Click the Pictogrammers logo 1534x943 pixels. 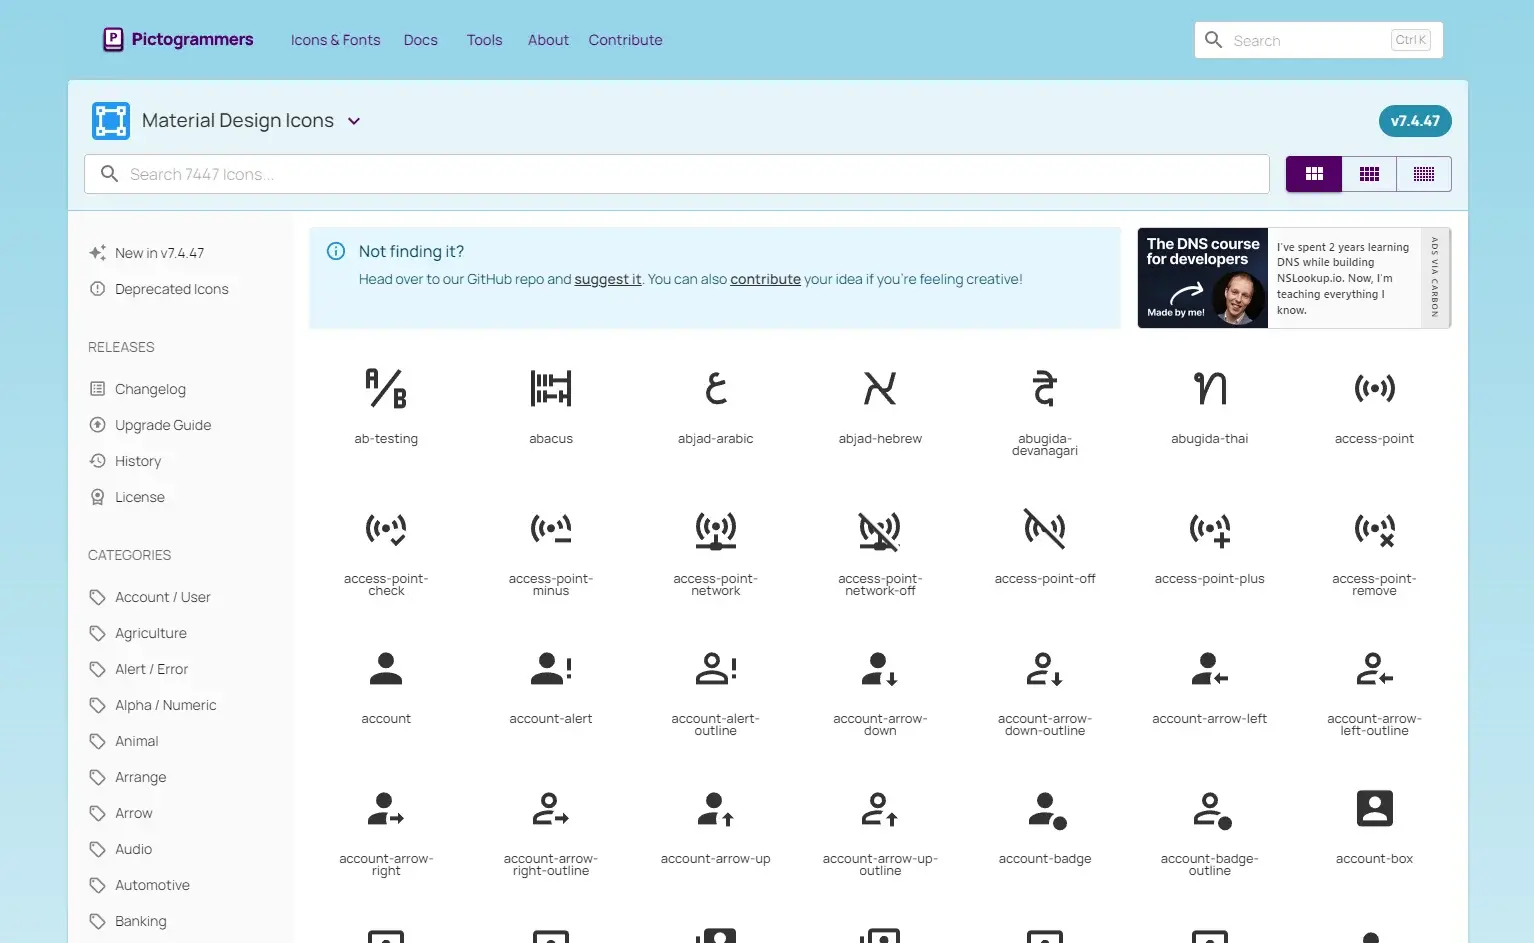178,39
